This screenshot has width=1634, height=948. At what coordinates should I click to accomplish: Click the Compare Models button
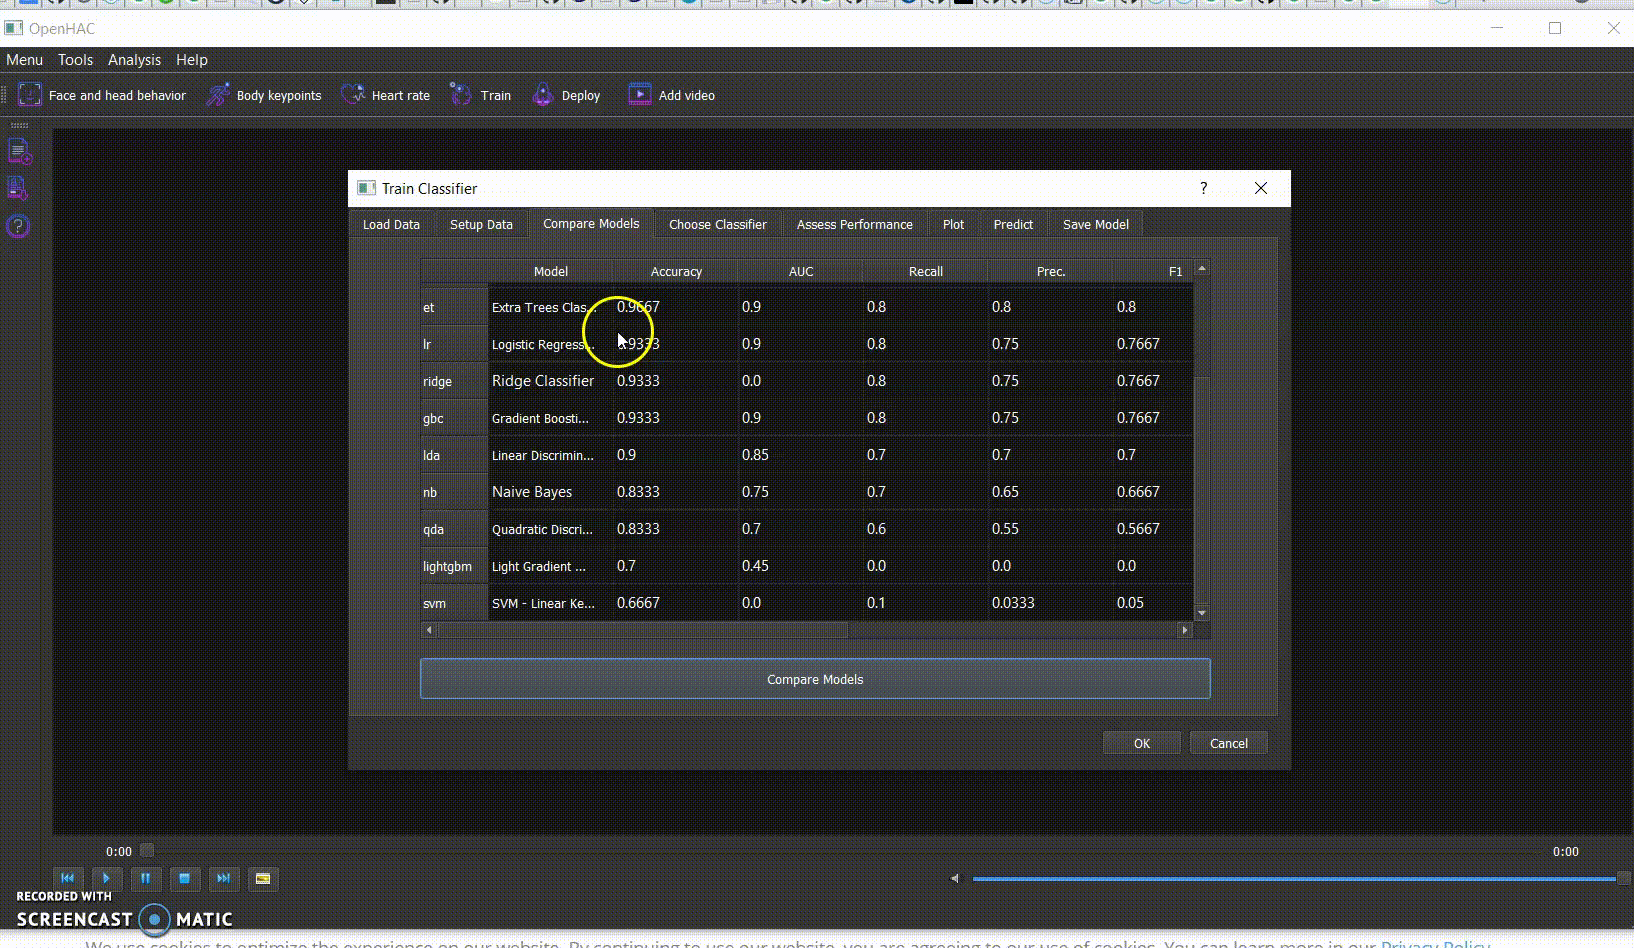click(x=814, y=679)
